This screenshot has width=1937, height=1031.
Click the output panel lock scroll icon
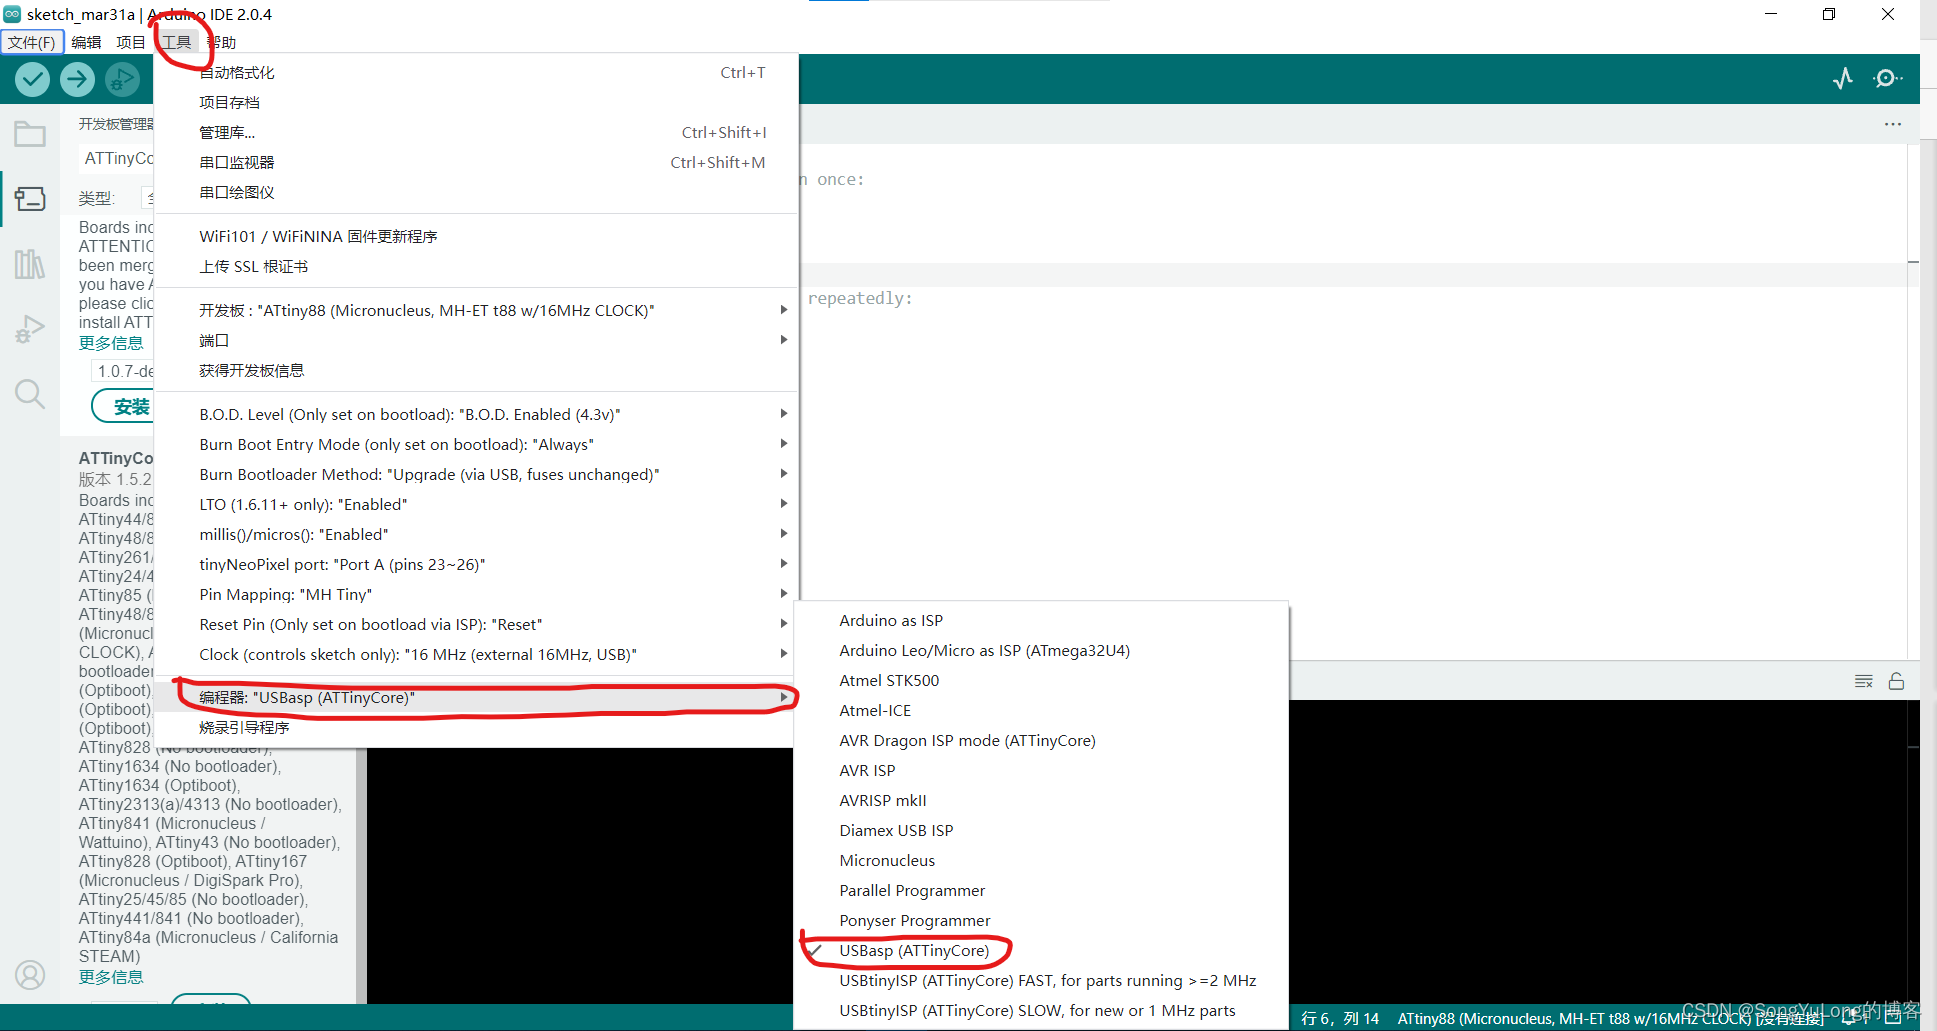coord(1896,681)
